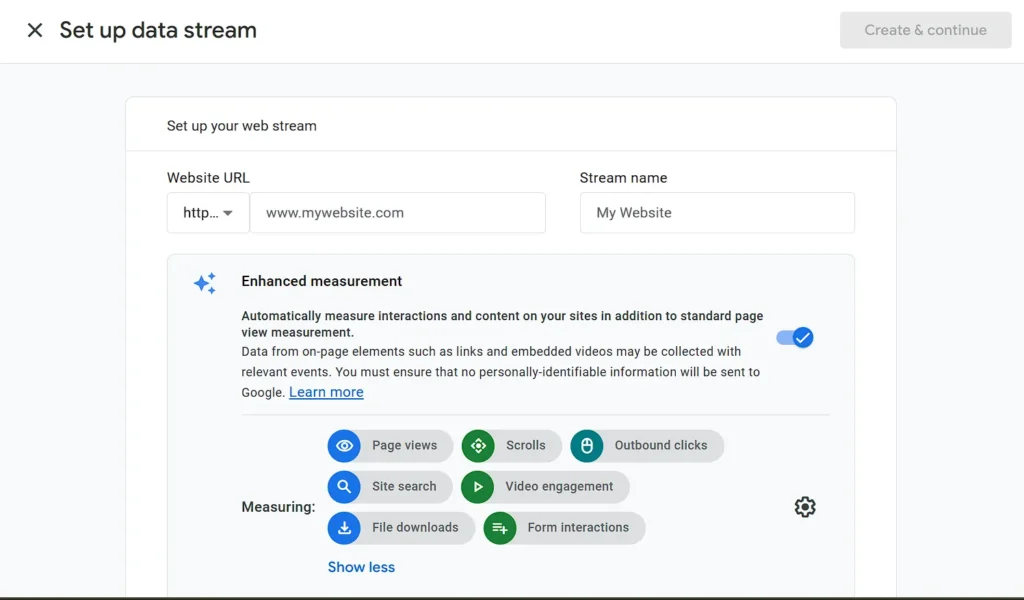1024x600 pixels.
Task: Open enhanced measurement settings gear
Action: [x=805, y=507]
